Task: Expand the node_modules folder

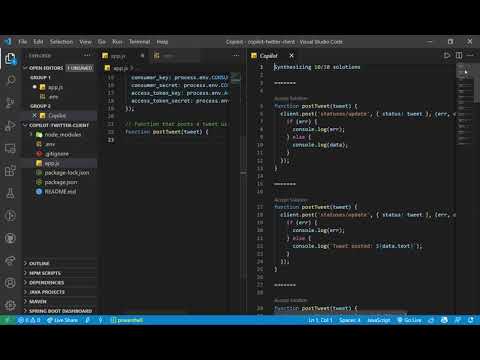Action: [x=58, y=135]
